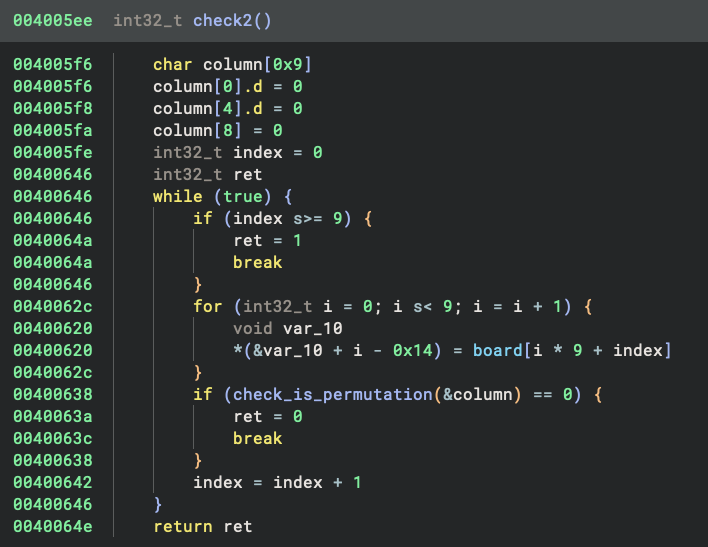The width and height of the screenshot is (708, 547).
Task: Click the 'int32_t ret' declaration
Action: 208,175
